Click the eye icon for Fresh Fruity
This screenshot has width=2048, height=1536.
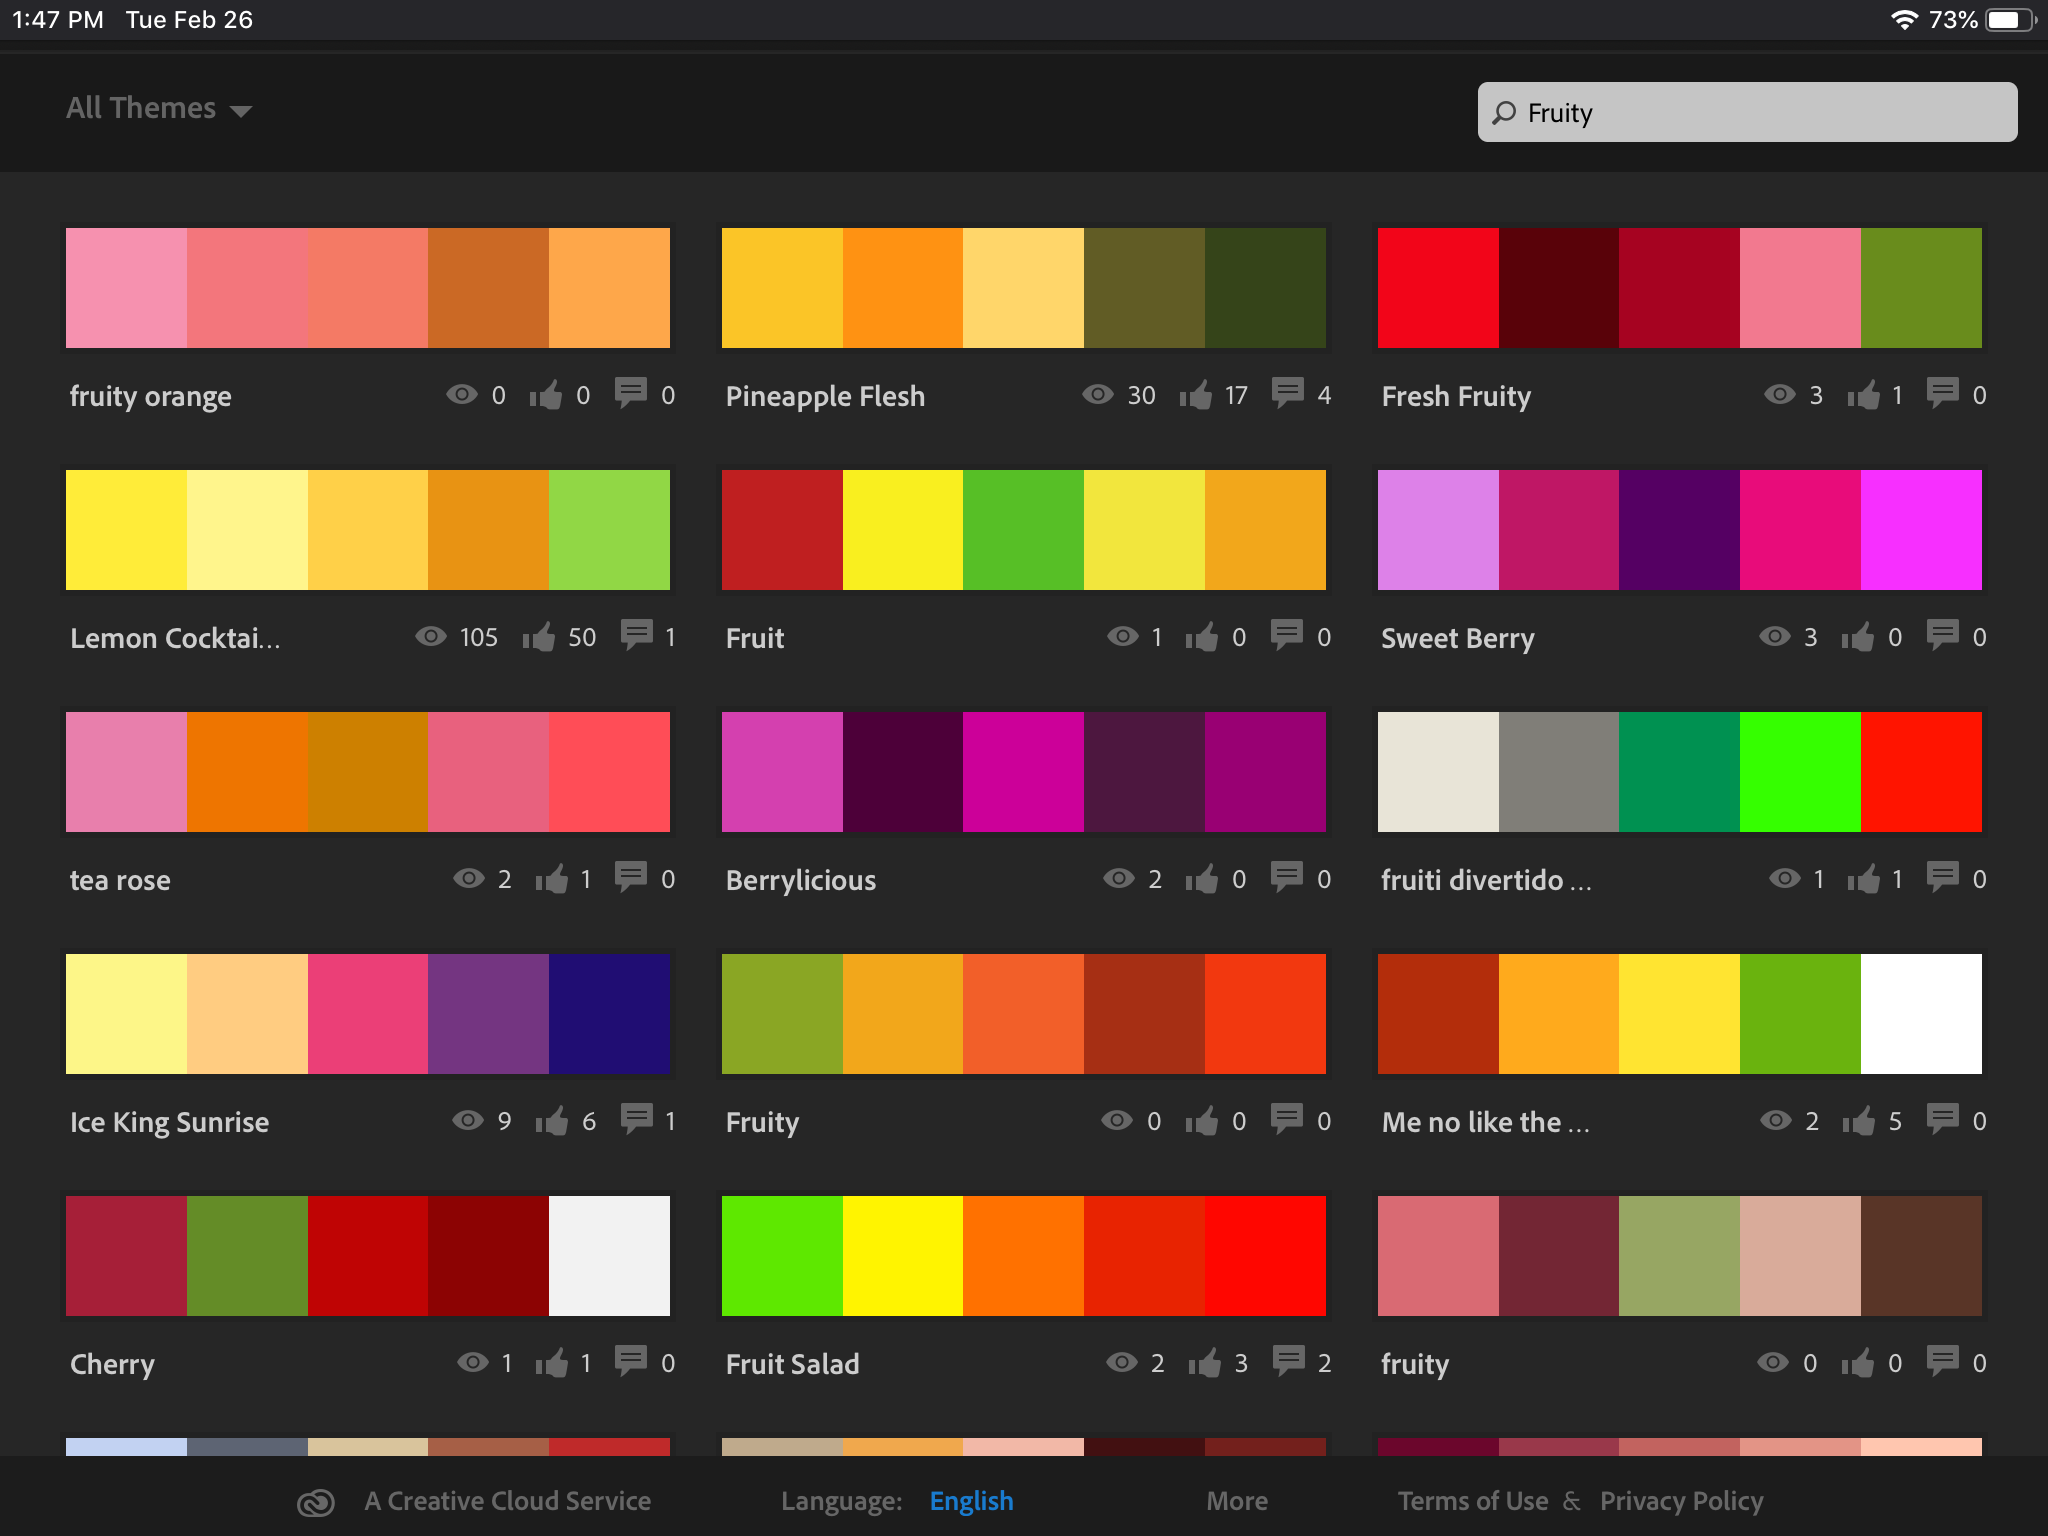pyautogui.click(x=1780, y=394)
